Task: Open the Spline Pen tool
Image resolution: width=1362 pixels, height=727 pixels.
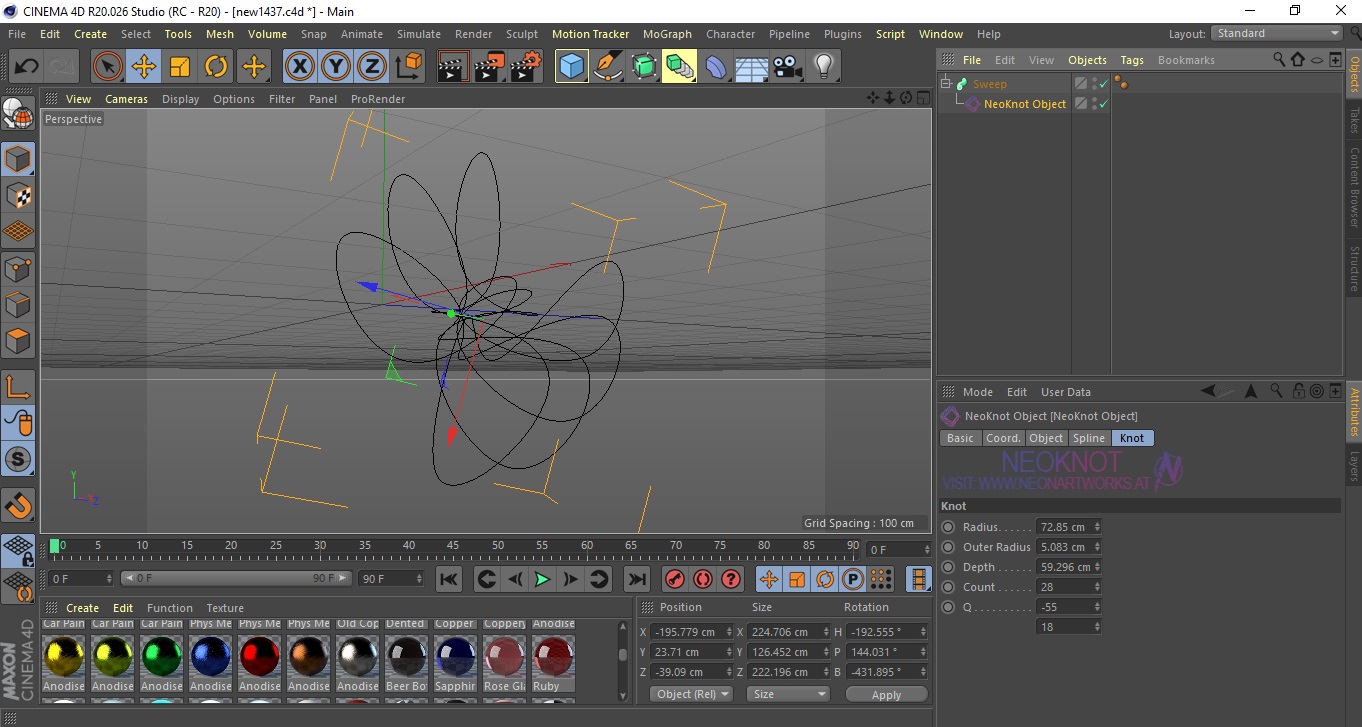Action: coord(608,67)
